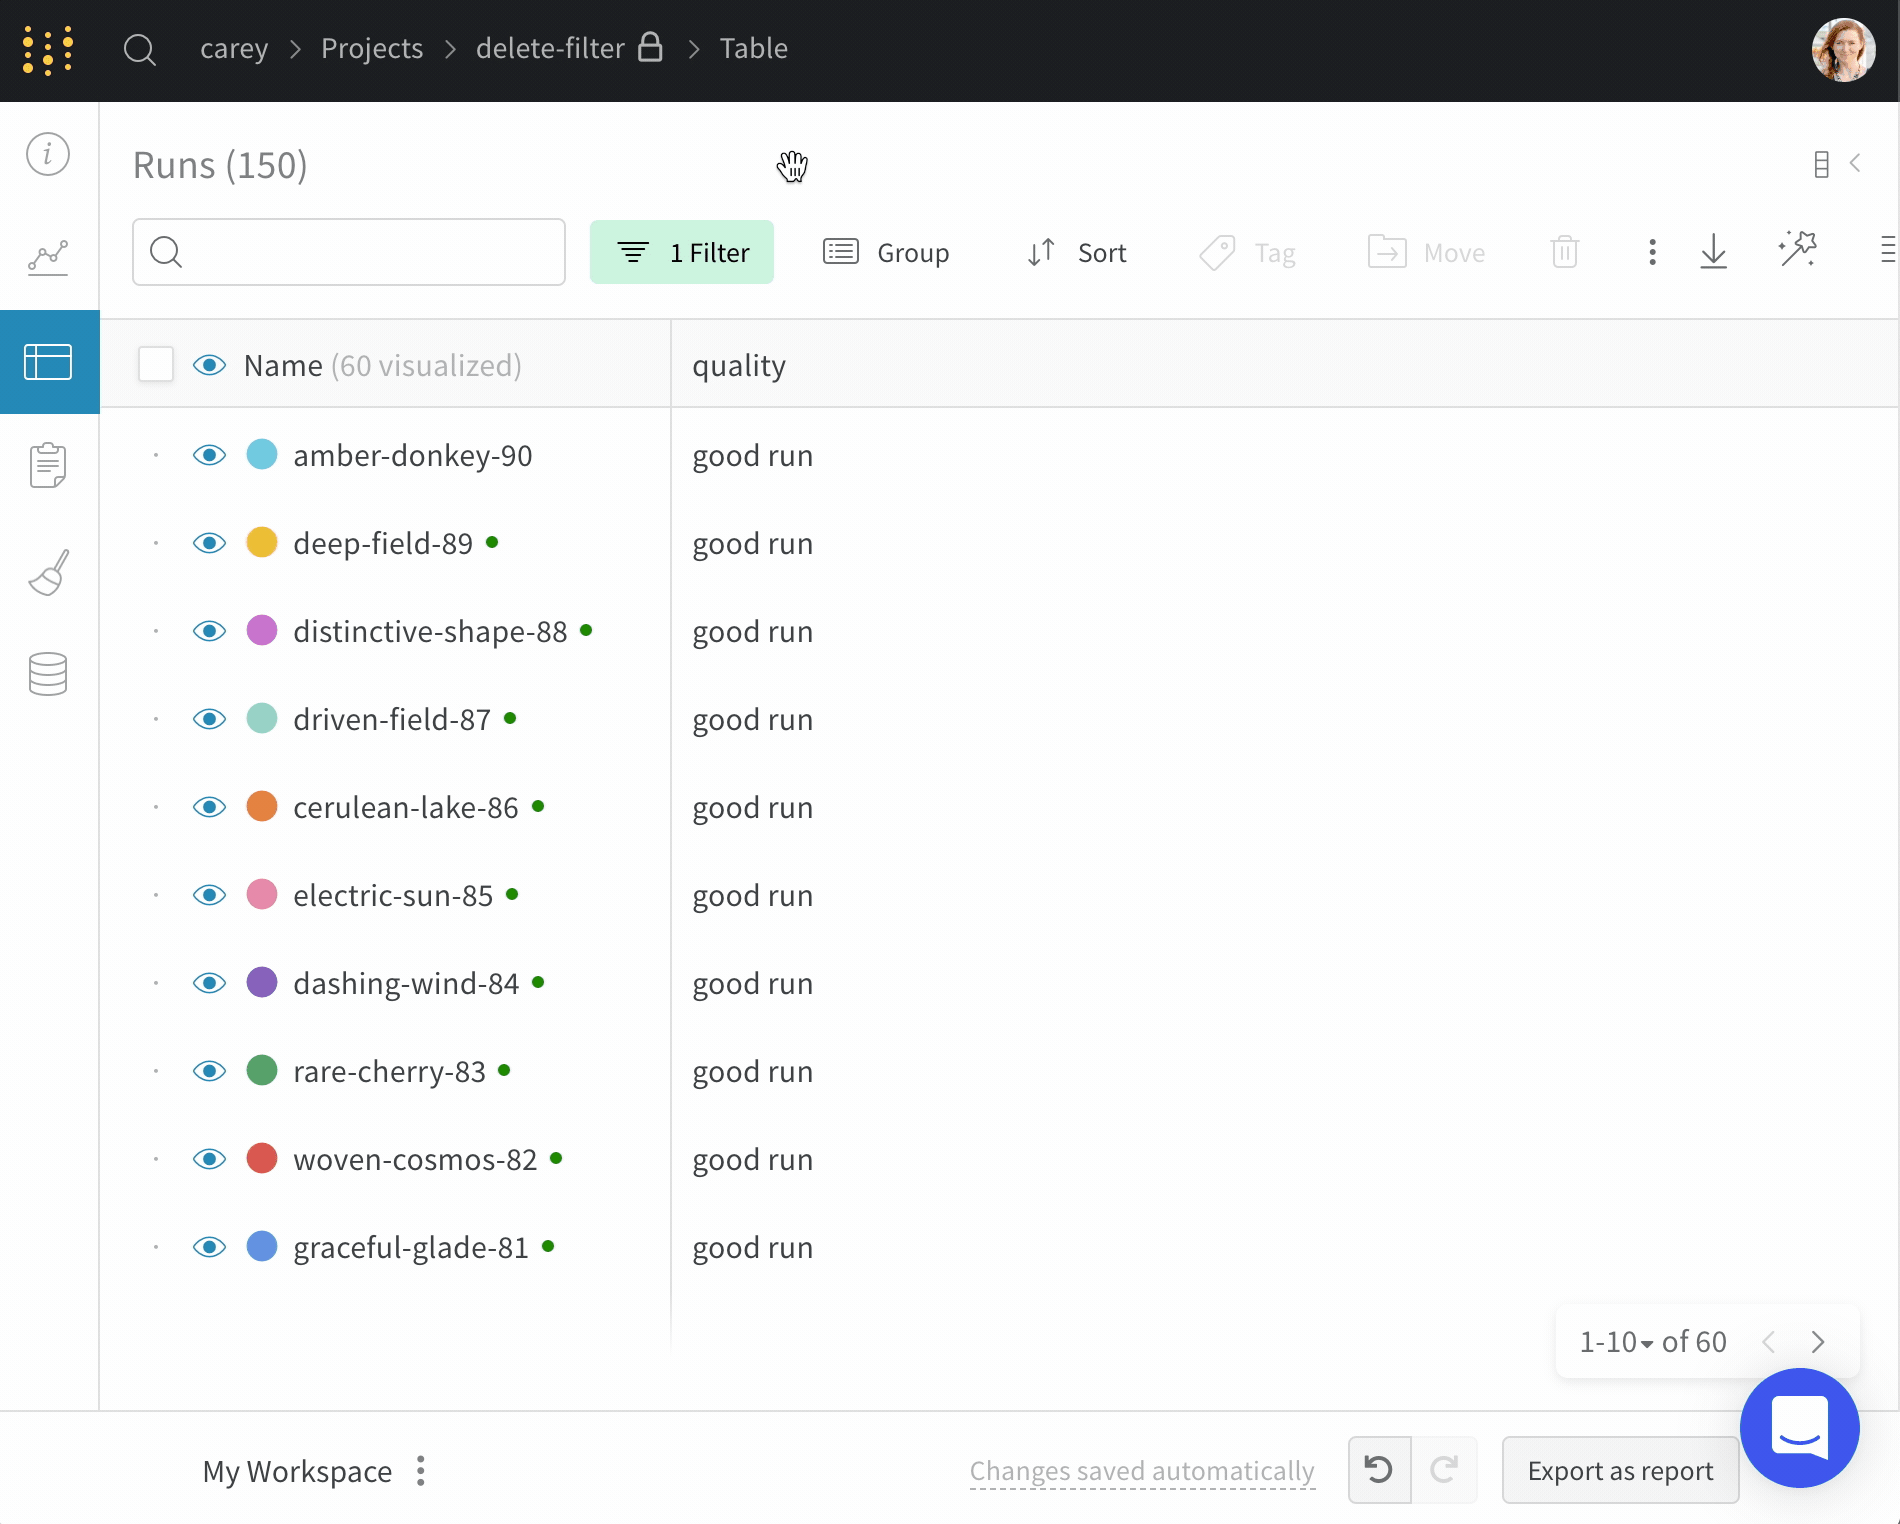Open the project overview info icon
This screenshot has width=1900, height=1524.
click(48, 154)
